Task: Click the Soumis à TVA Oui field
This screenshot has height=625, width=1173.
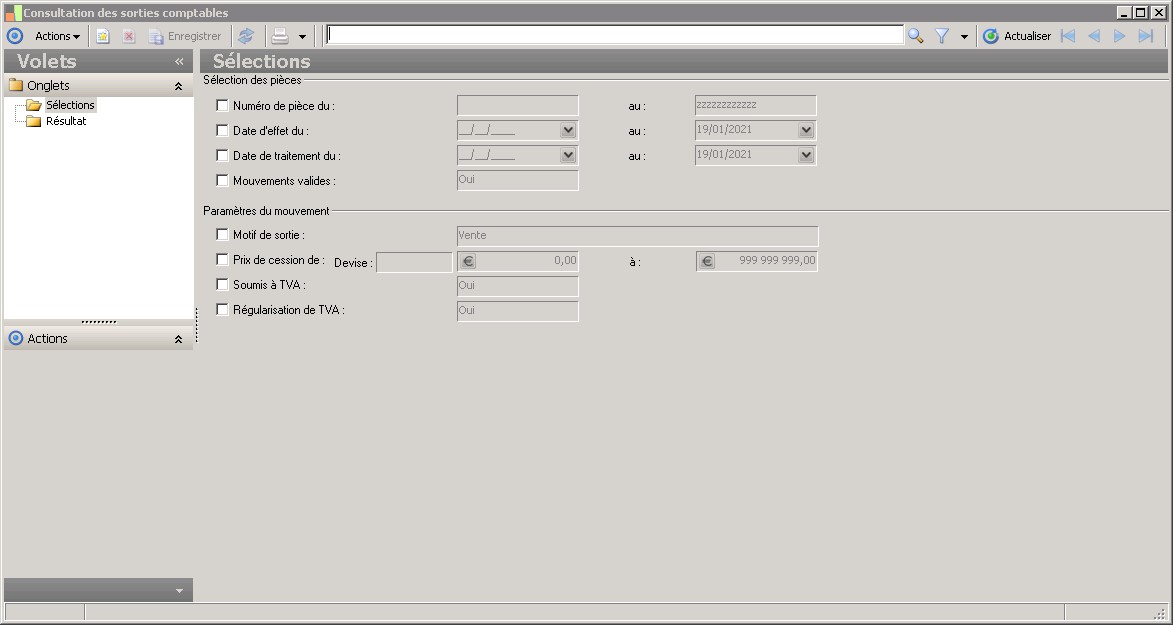Action: (x=518, y=286)
